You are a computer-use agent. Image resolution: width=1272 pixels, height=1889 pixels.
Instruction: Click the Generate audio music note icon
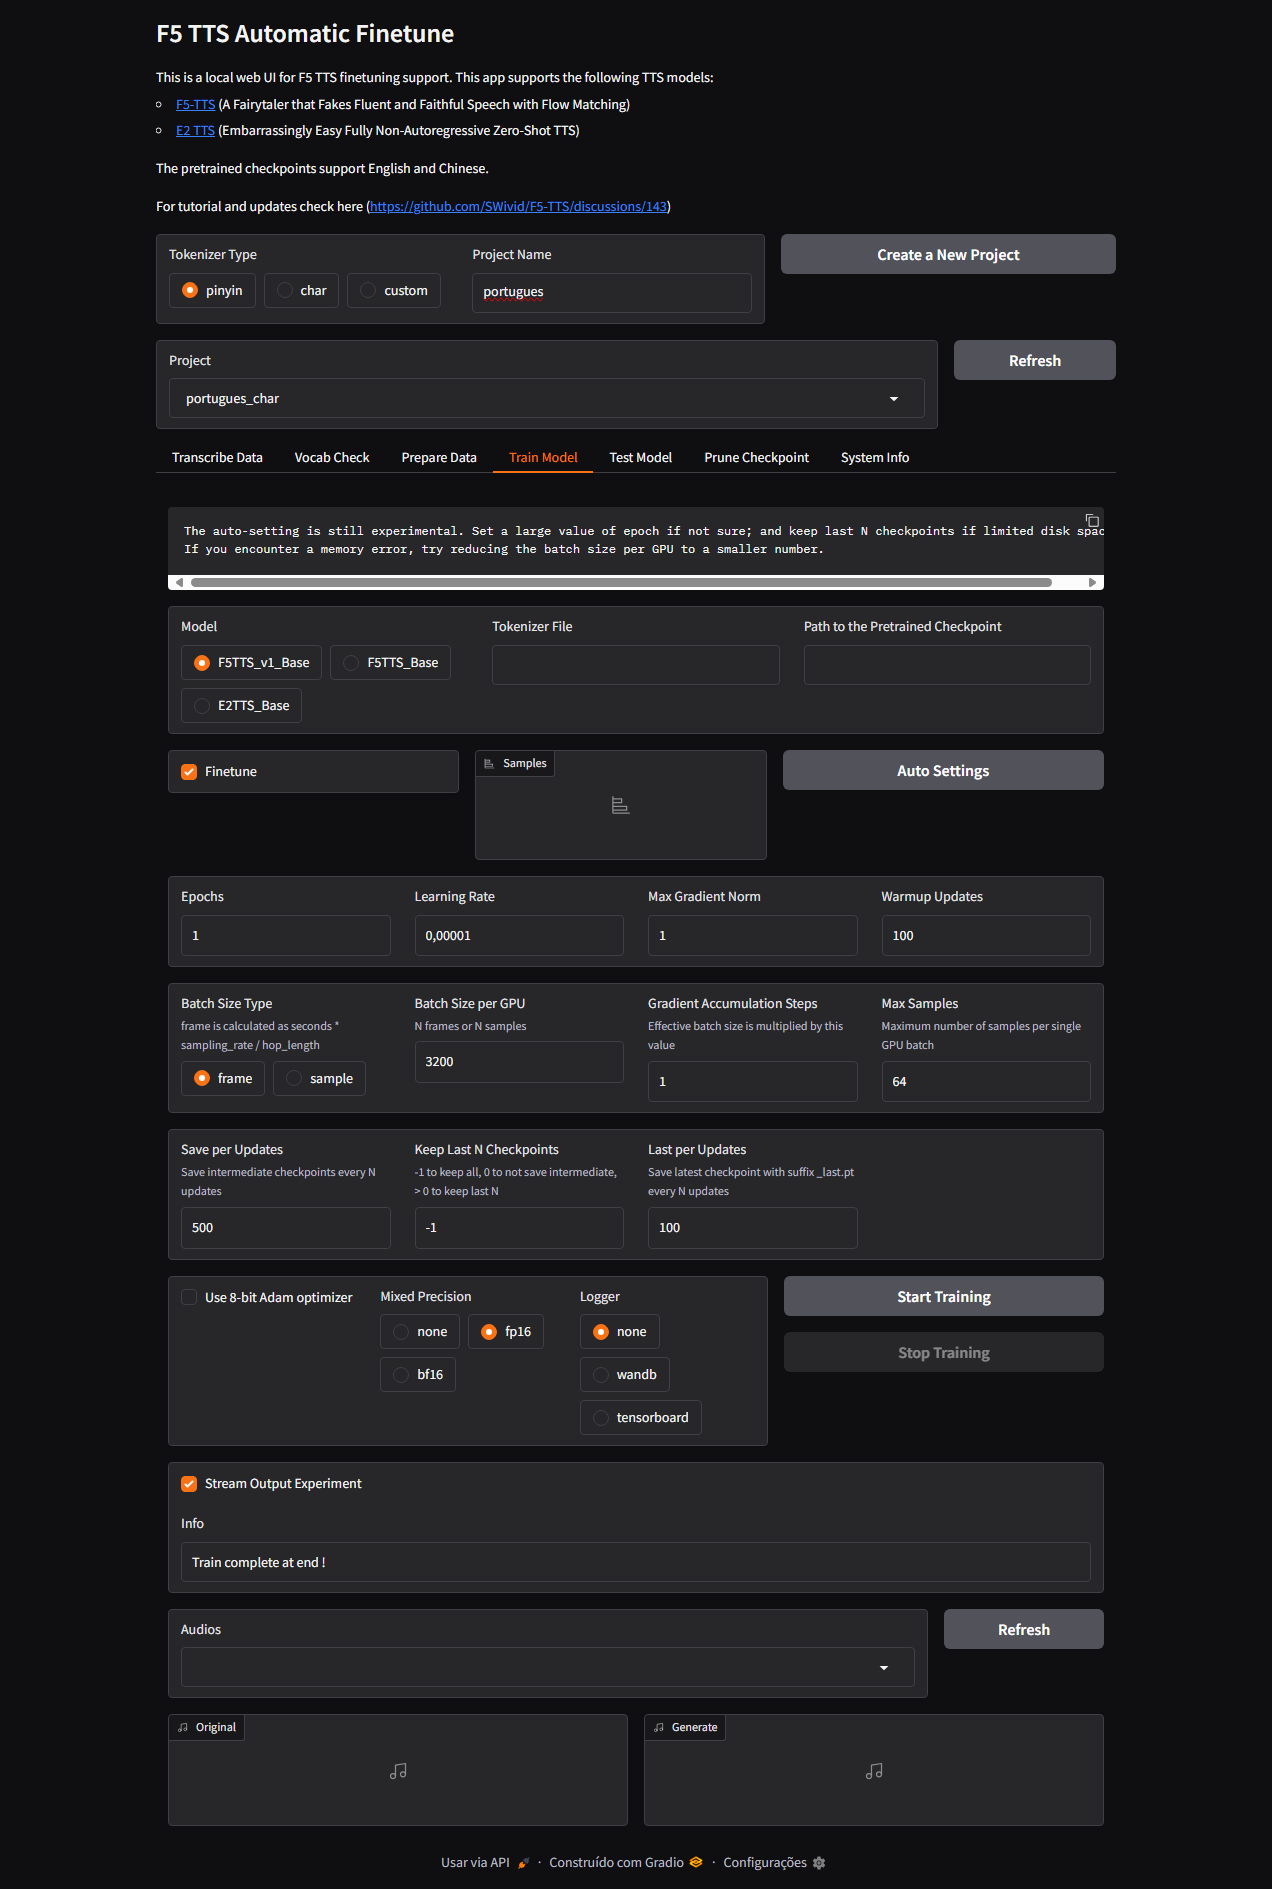(874, 1771)
